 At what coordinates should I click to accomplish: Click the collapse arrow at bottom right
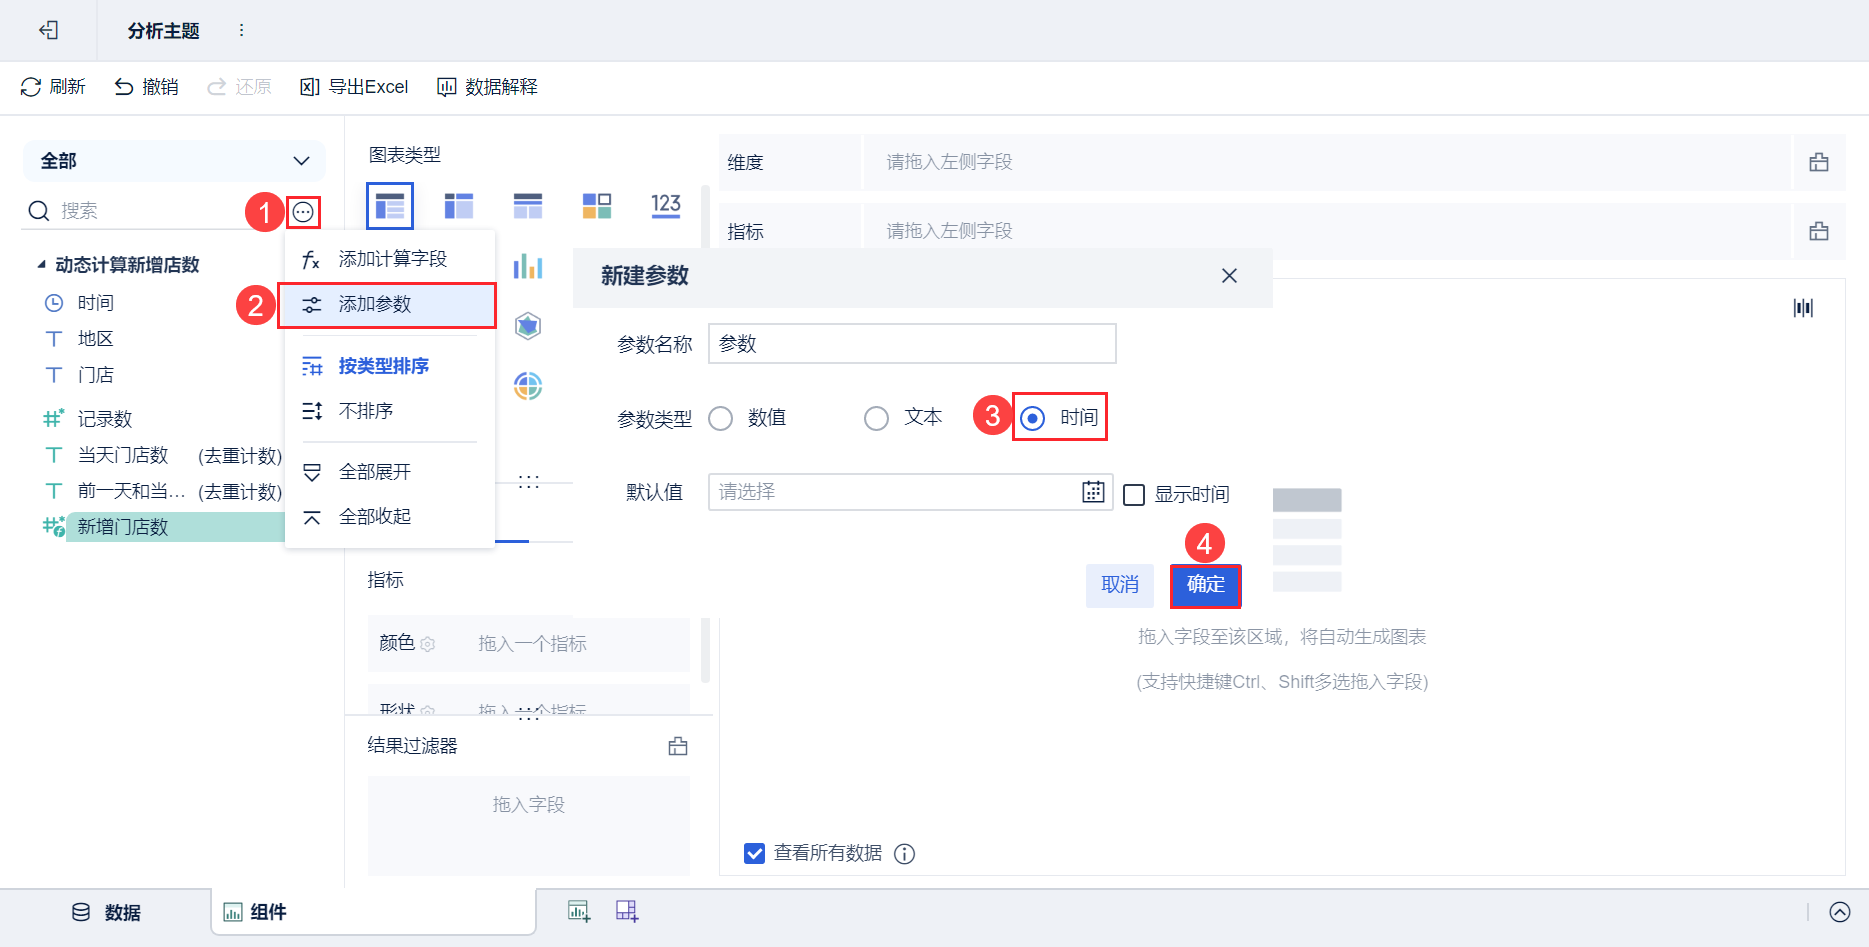click(1840, 912)
